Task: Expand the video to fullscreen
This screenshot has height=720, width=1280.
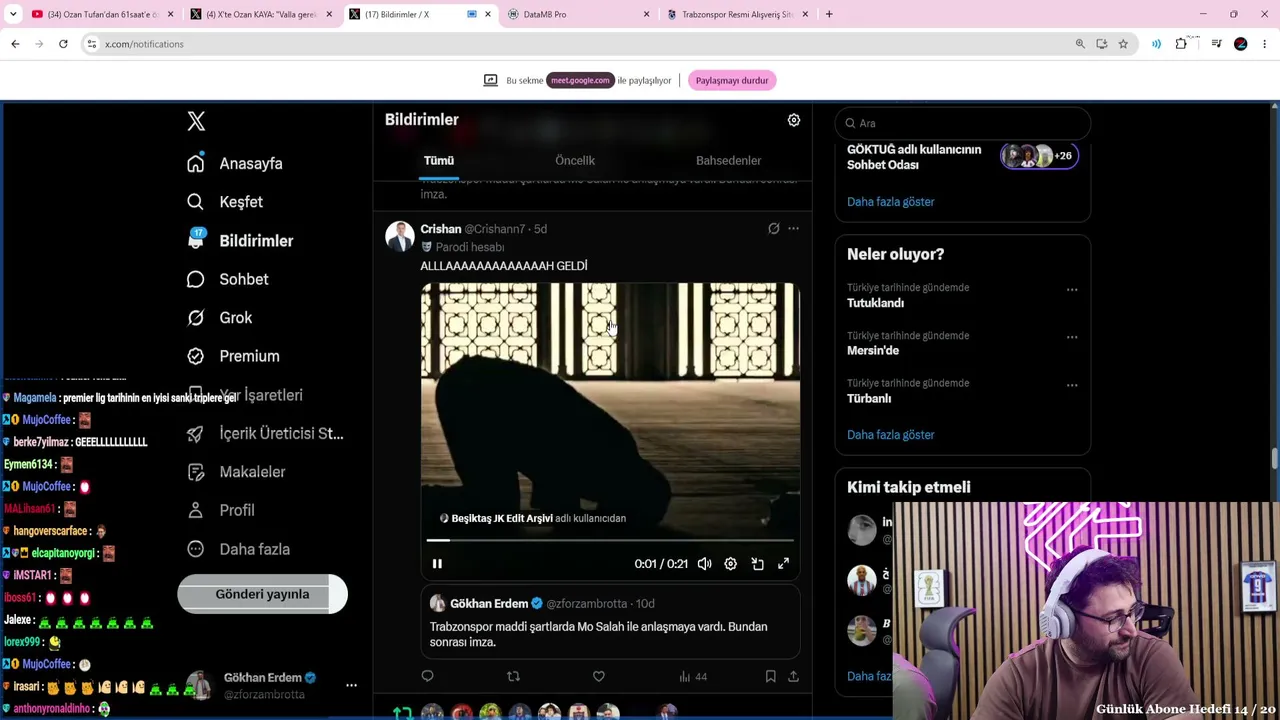Action: pyautogui.click(x=784, y=564)
